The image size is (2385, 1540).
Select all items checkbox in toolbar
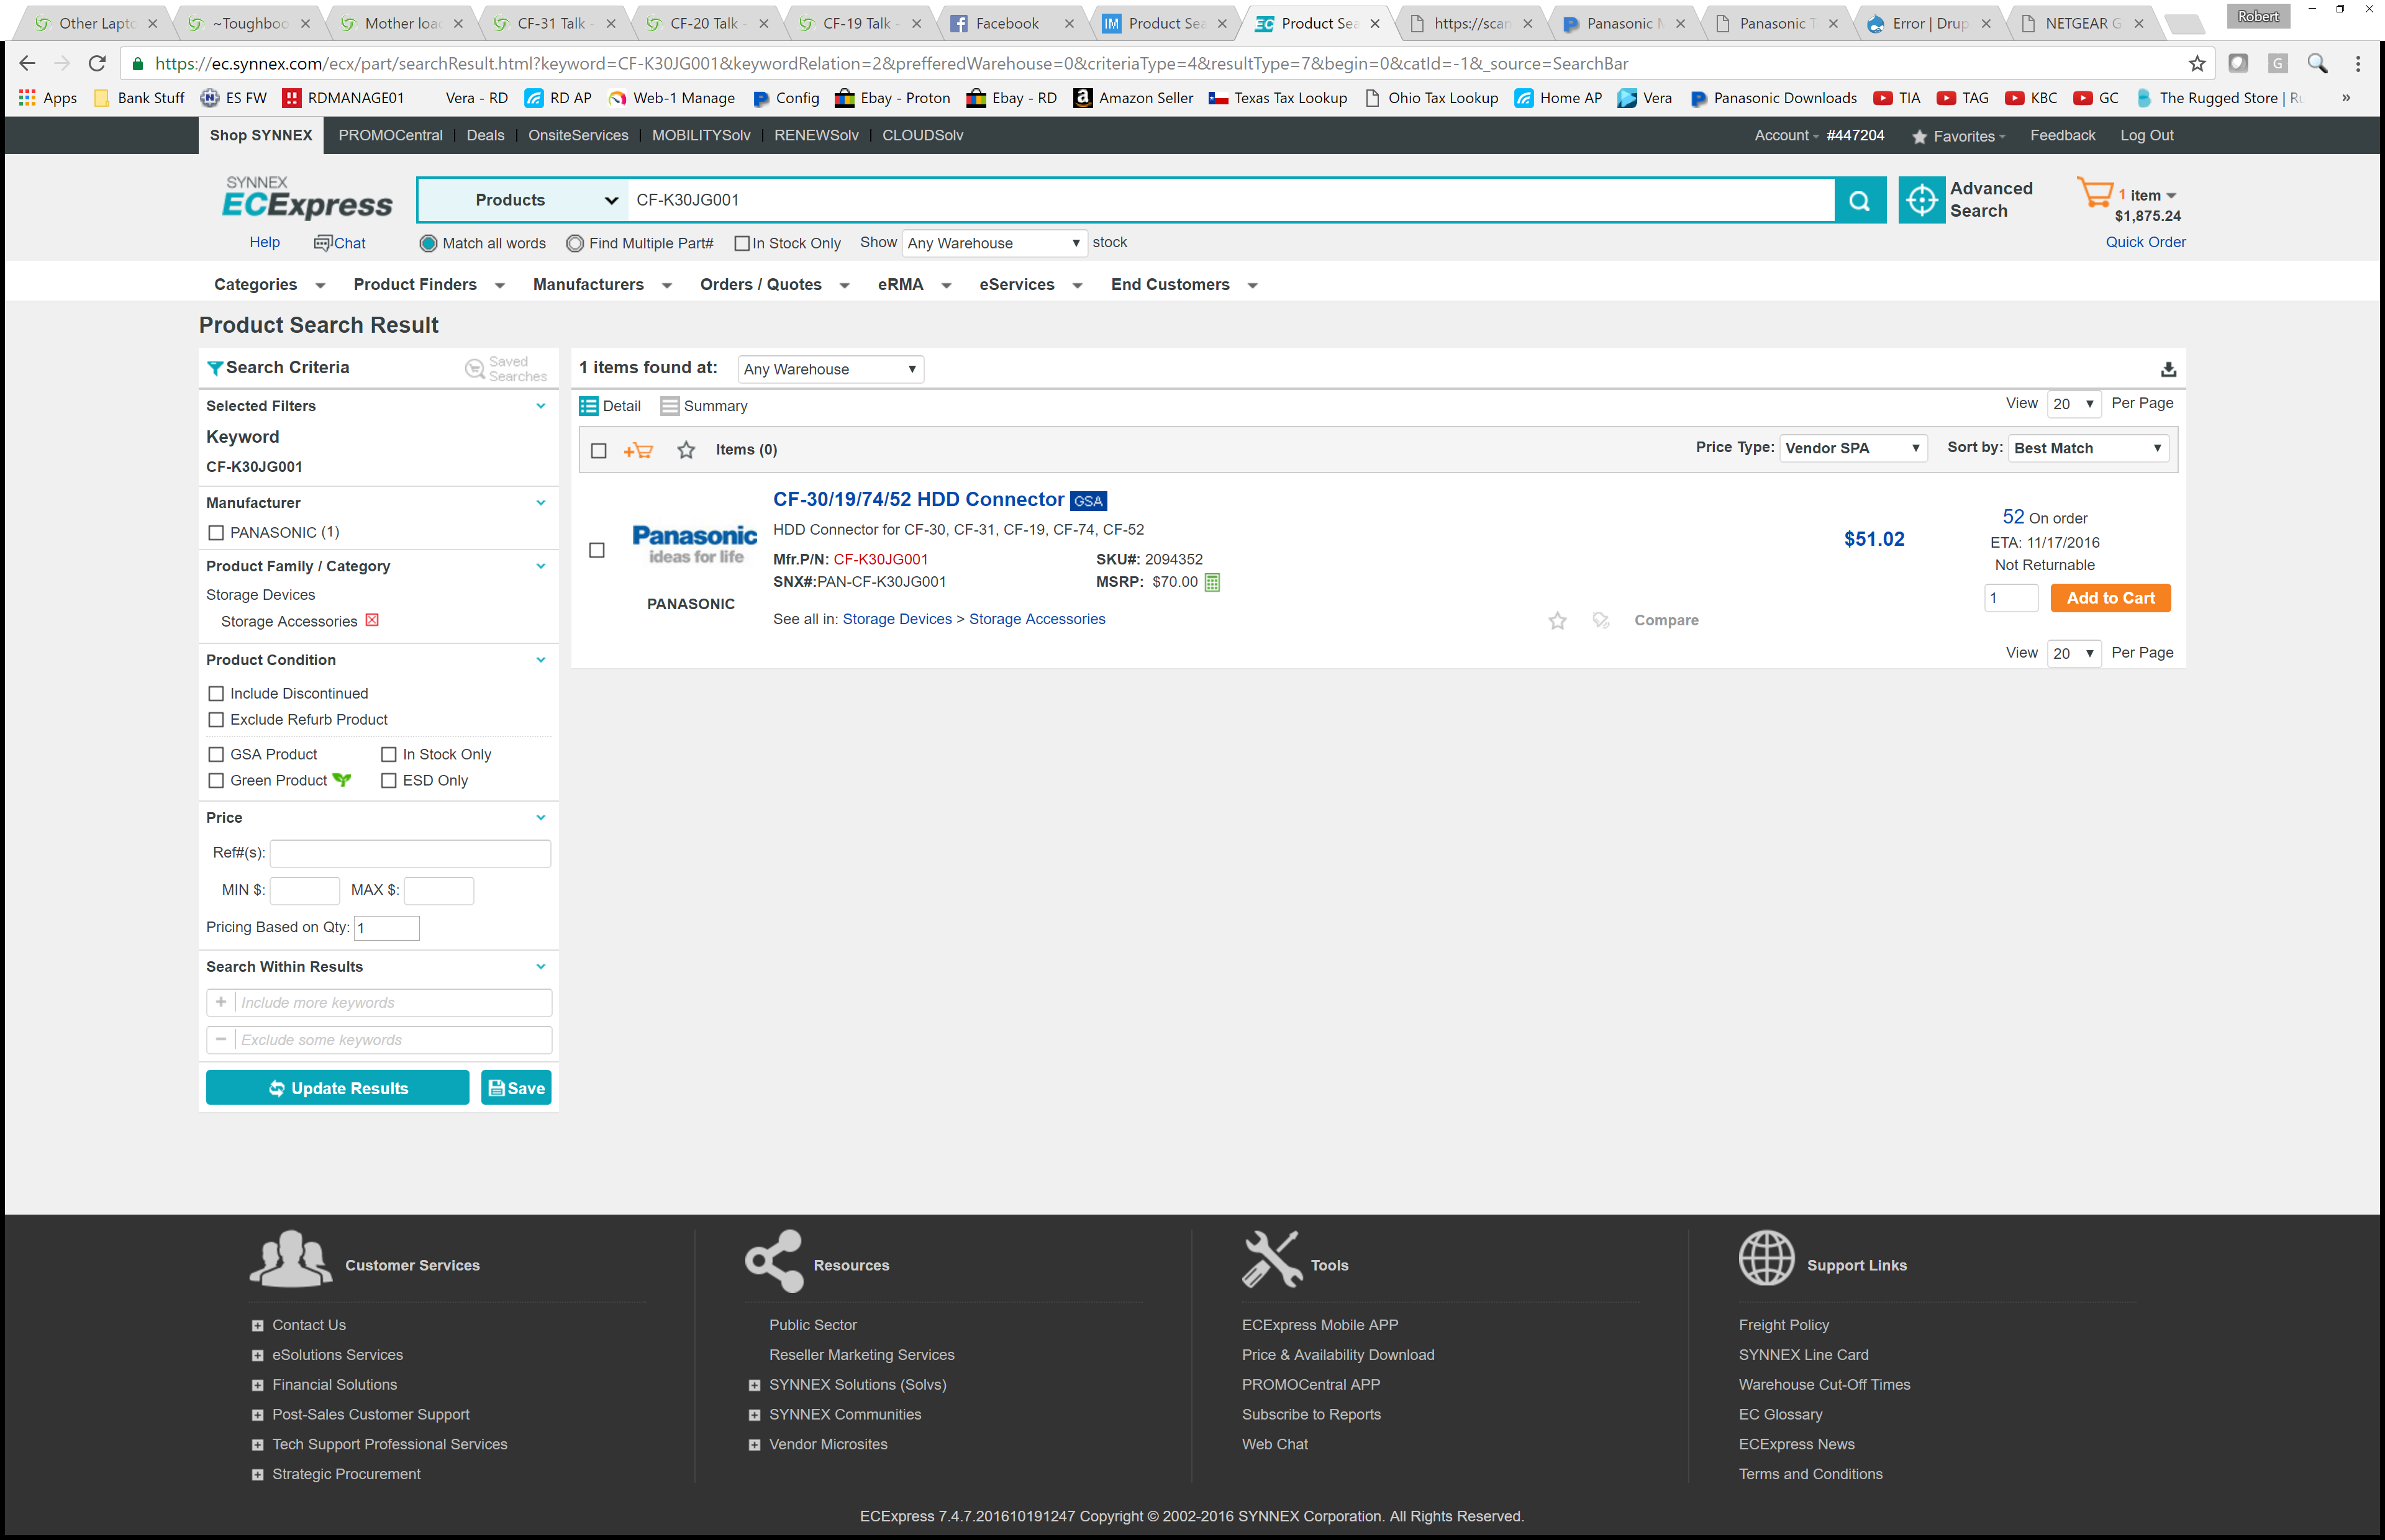click(x=599, y=451)
